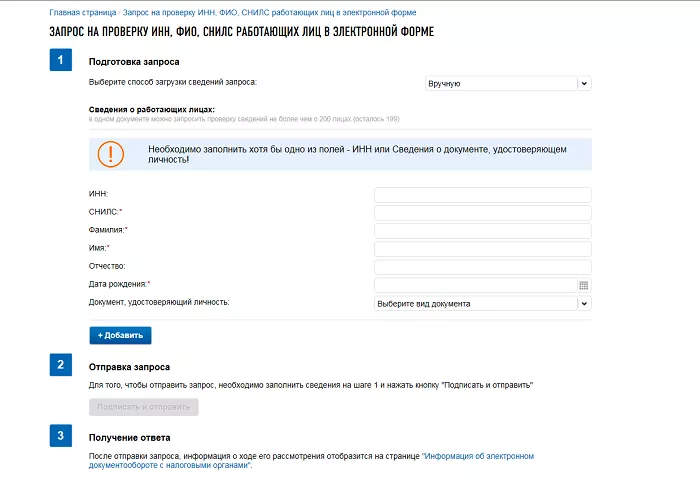Open the date of birth calendar picker
Image resolution: width=700 pixels, height=491 pixels.
(x=584, y=285)
